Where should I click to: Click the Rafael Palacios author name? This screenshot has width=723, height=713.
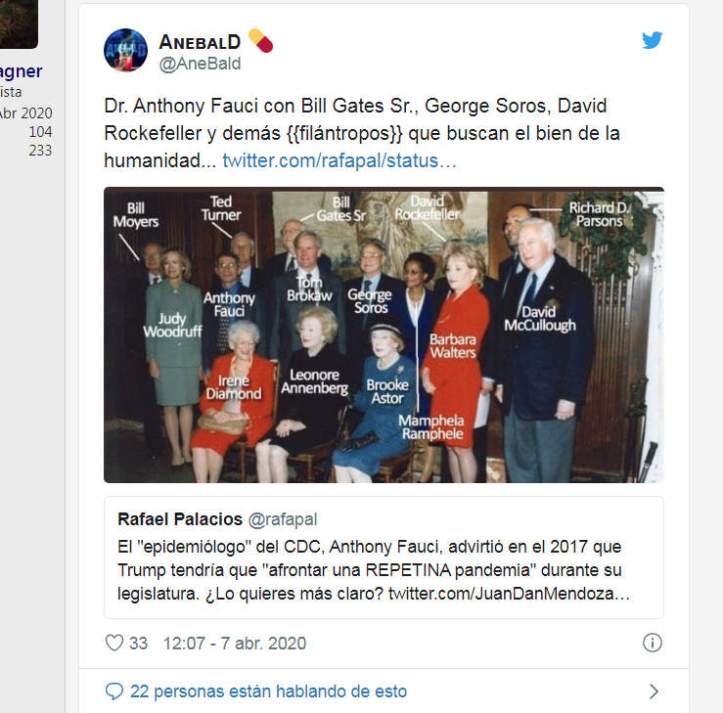pyautogui.click(x=180, y=519)
